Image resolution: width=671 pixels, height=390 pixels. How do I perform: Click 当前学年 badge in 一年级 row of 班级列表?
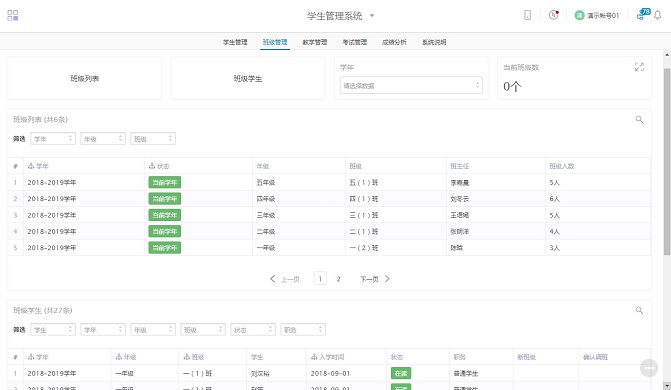165,247
